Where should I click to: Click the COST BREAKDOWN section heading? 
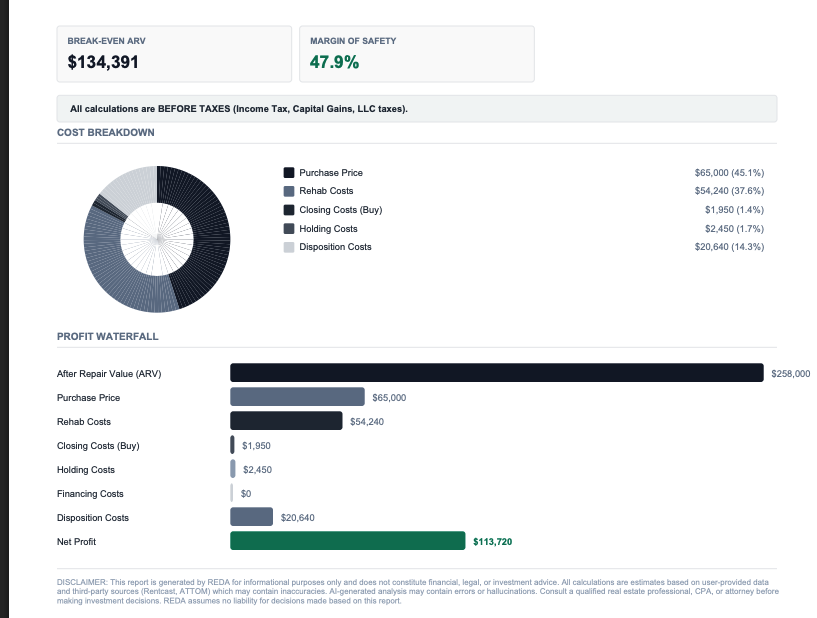(106, 132)
